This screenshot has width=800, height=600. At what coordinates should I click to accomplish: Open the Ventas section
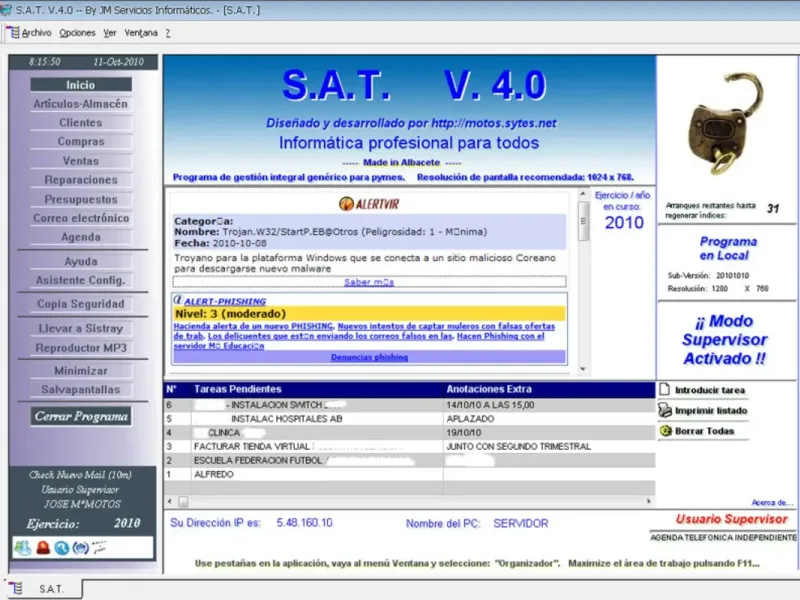click(81, 161)
